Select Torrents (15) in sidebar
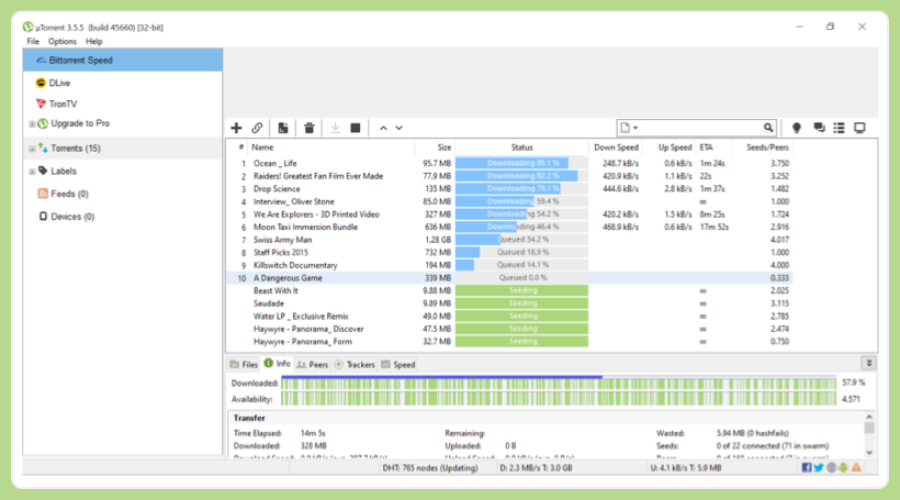 (x=75, y=148)
